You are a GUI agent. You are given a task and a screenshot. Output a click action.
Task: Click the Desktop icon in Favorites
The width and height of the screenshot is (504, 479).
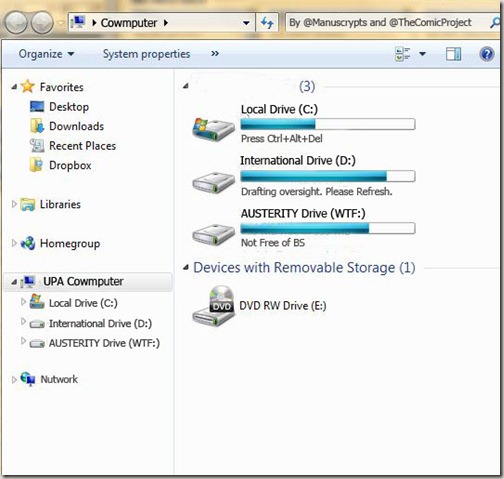[x=37, y=107]
